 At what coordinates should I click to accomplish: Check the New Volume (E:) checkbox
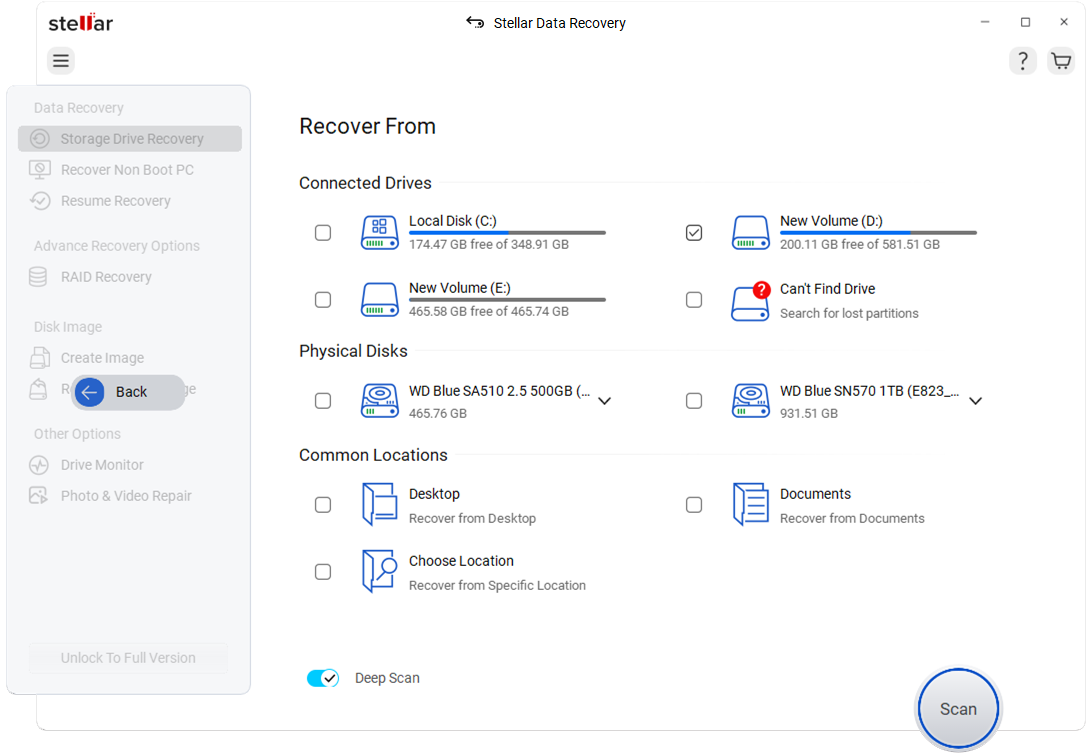tap(322, 300)
